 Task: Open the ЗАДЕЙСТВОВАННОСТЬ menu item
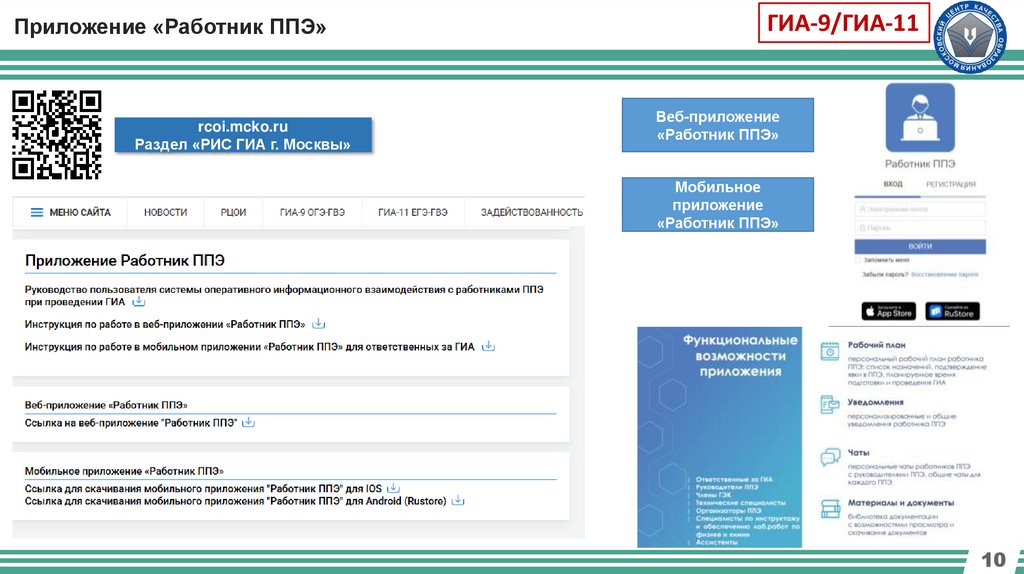tap(532, 212)
